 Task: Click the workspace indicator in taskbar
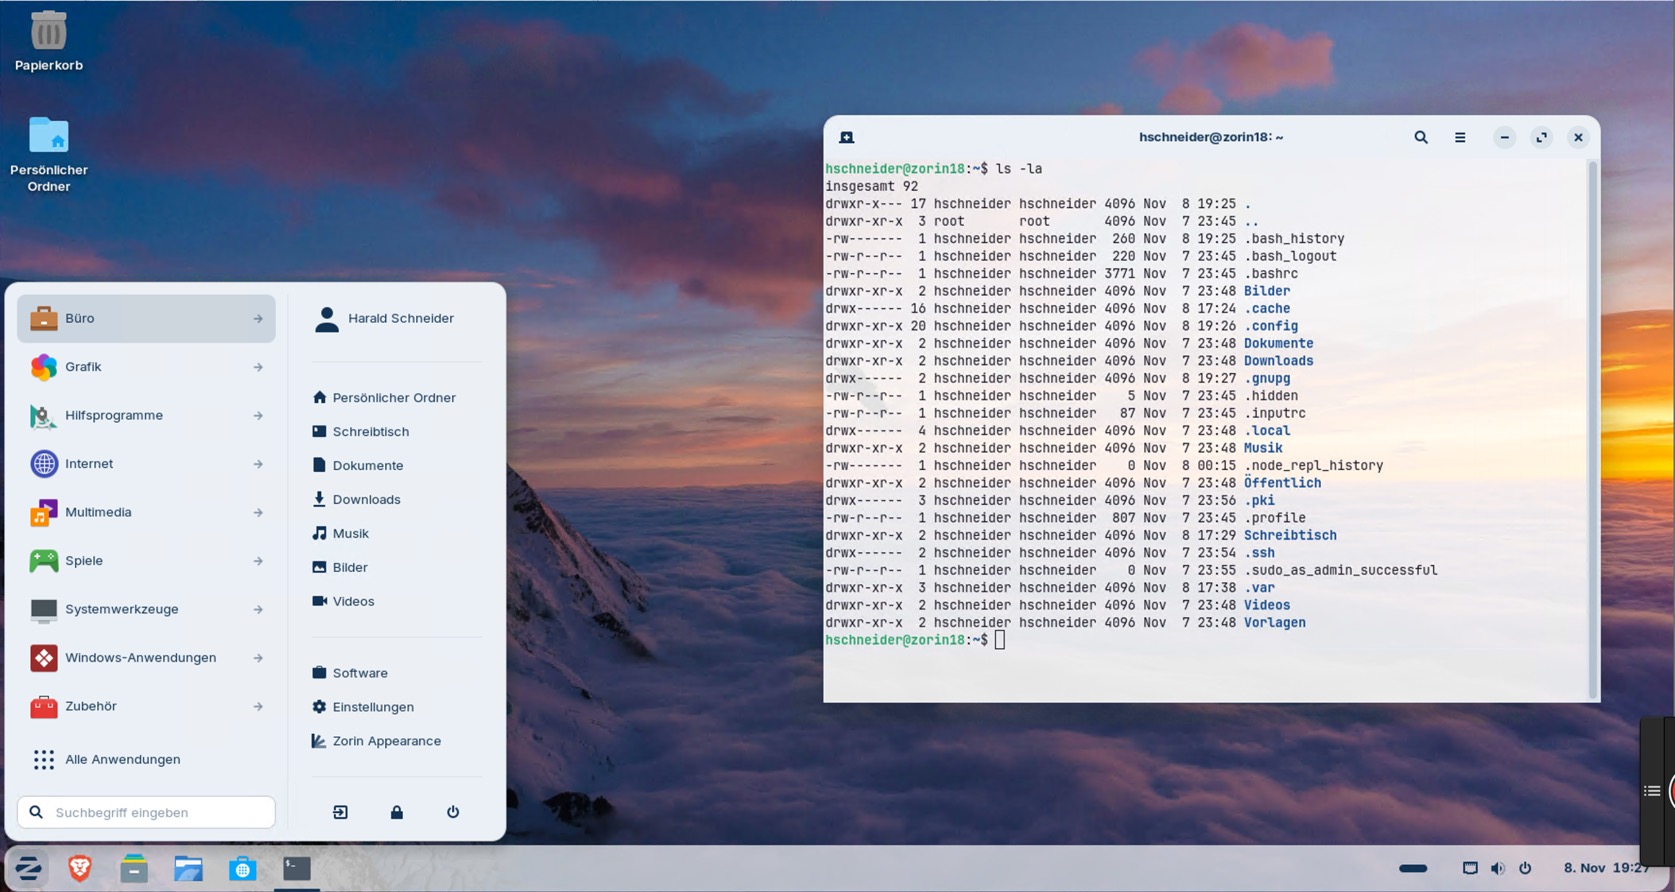(1413, 868)
